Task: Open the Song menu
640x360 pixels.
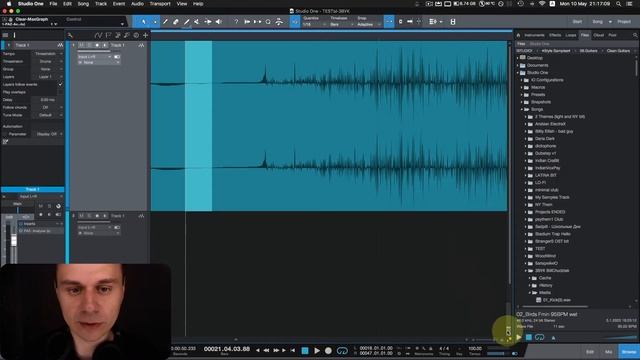Action: (x=83, y=4)
